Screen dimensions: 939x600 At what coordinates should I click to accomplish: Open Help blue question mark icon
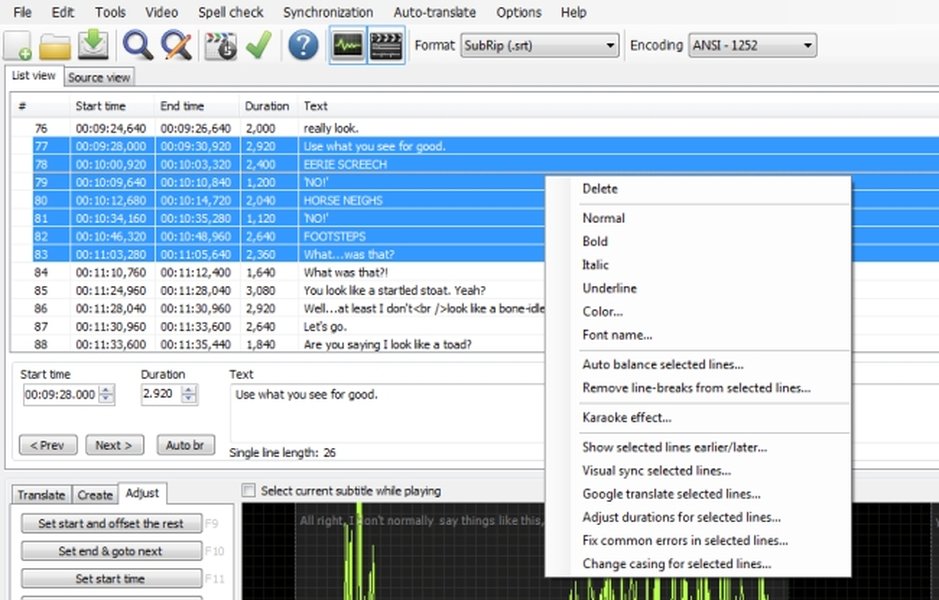click(304, 46)
